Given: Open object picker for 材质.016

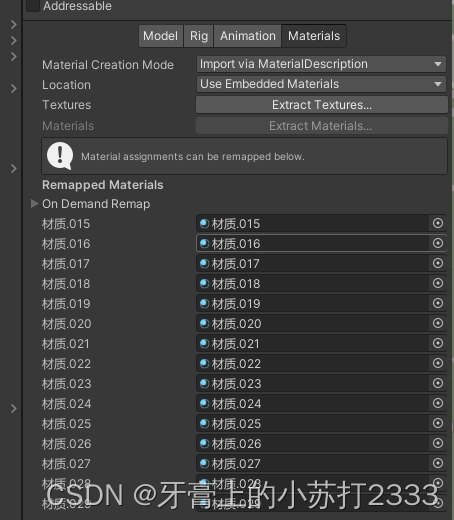Looking at the screenshot, I should point(438,243).
